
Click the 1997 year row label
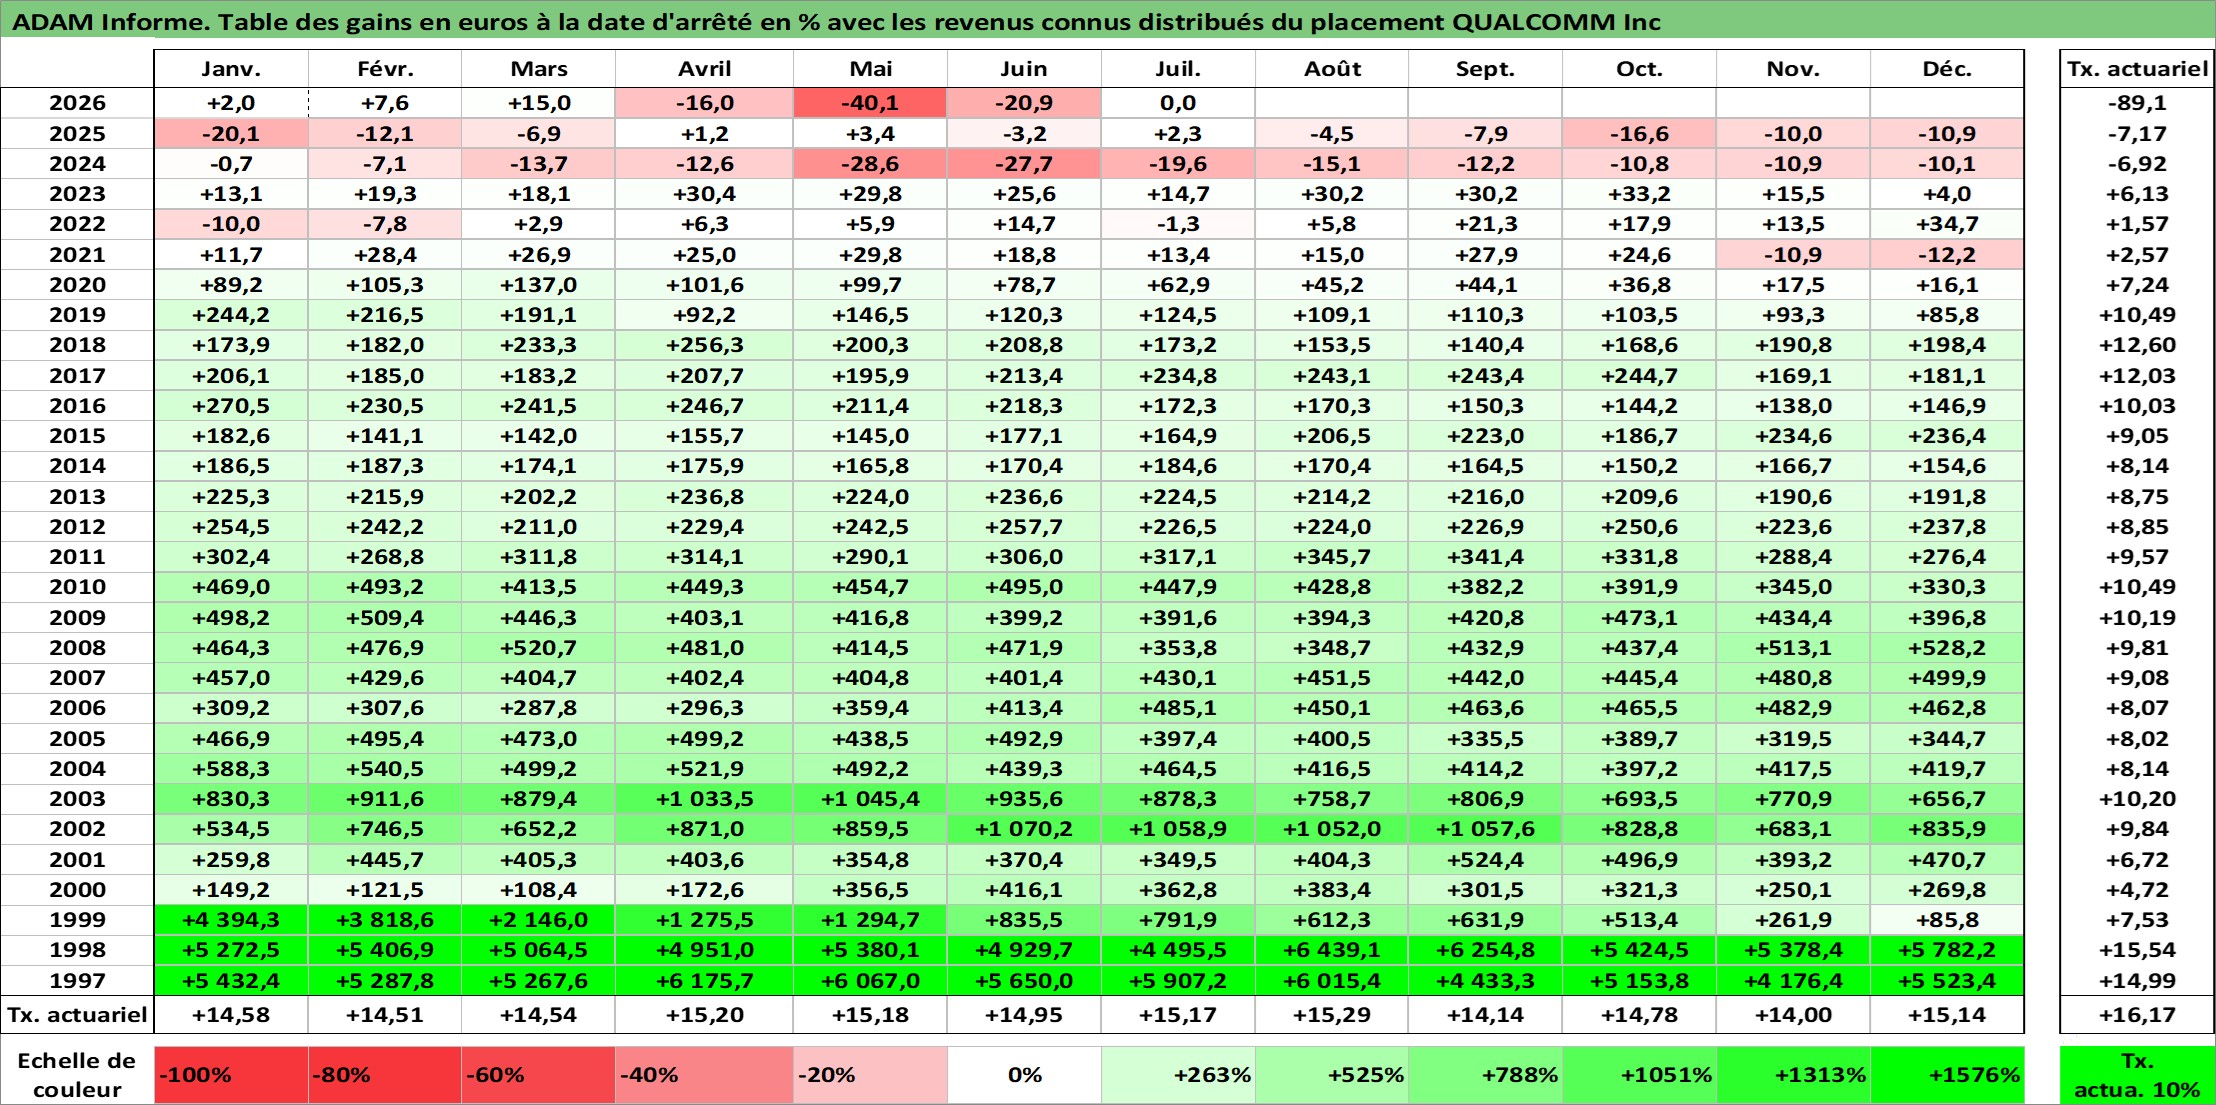point(77,981)
